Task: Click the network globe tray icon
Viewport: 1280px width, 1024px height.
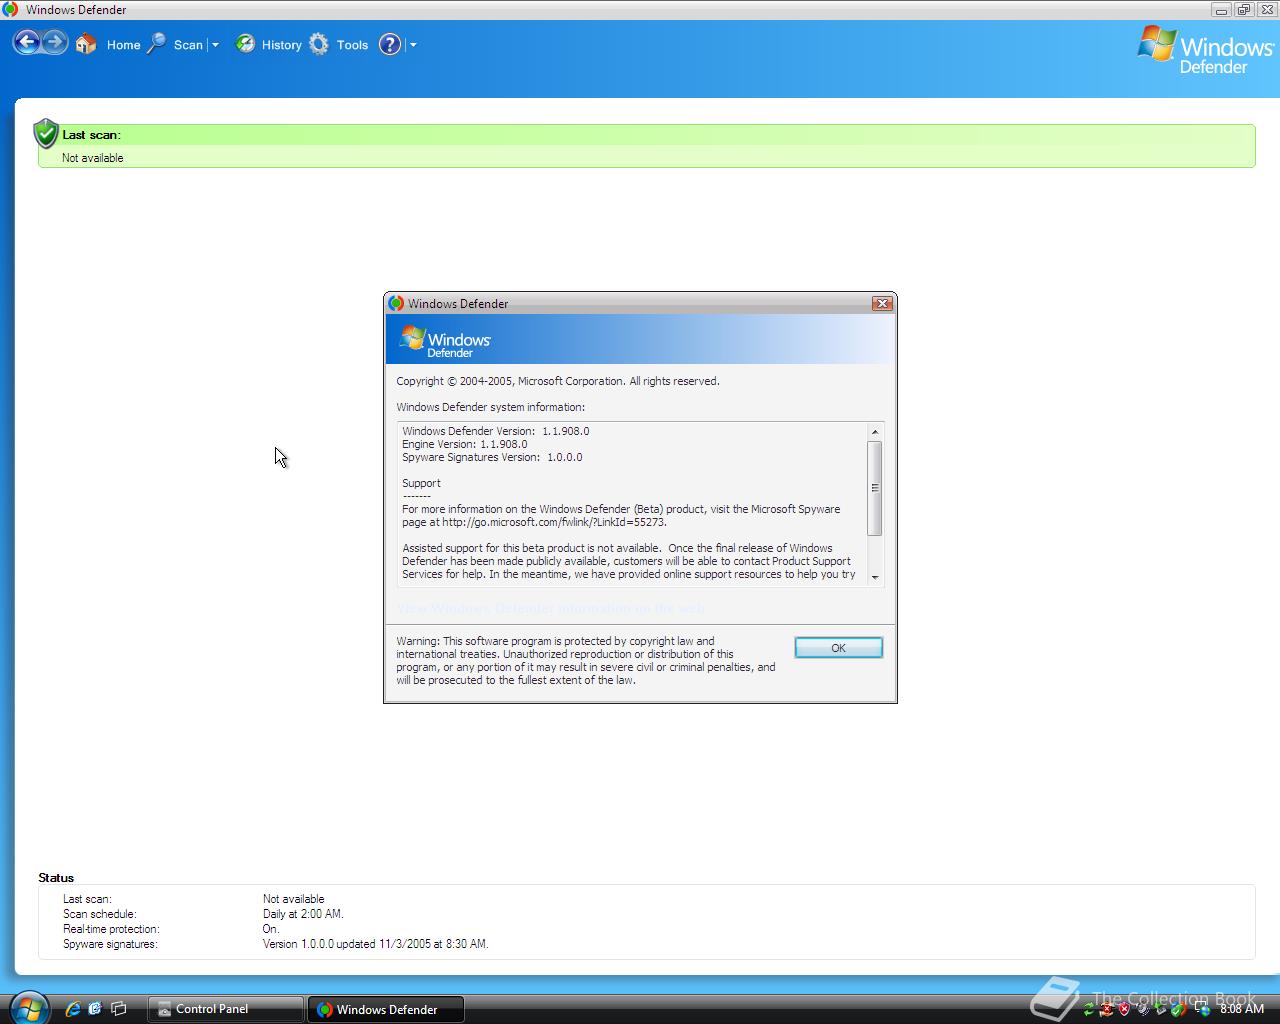Action: pyautogui.click(x=1203, y=1009)
